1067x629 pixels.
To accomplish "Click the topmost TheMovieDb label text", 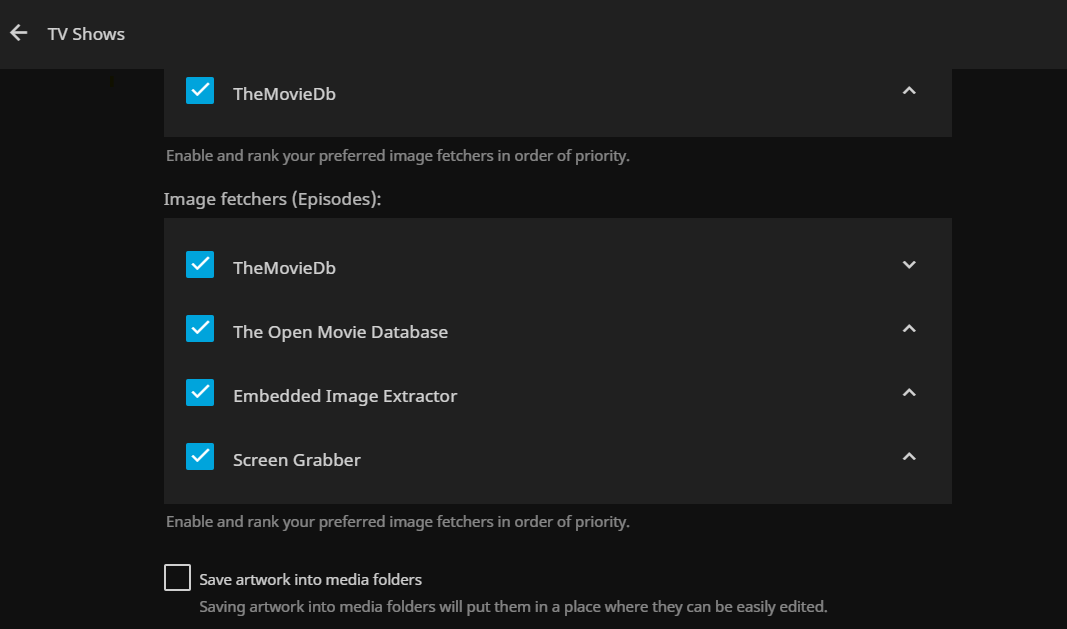I will [x=284, y=94].
